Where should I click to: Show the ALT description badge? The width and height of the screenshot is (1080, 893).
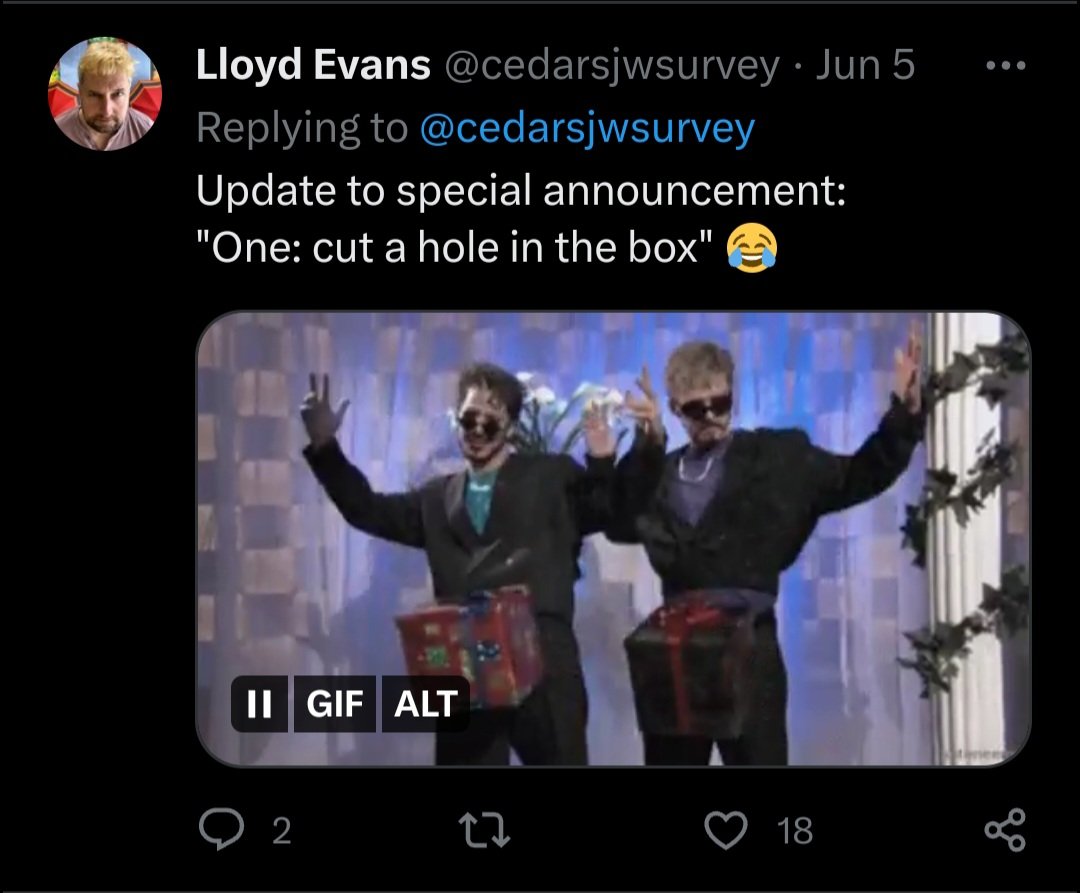click(x=425, y=704)
